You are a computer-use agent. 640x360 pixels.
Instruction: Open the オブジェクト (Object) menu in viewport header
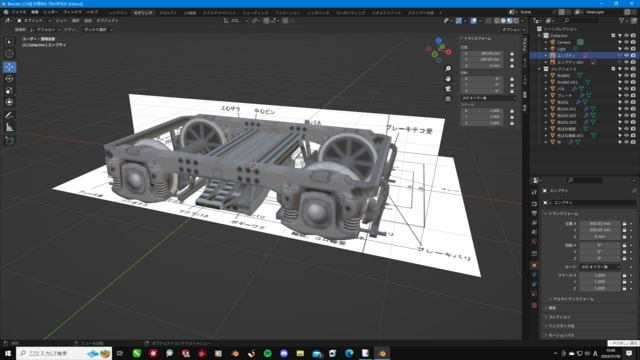(x=107, y=20)
